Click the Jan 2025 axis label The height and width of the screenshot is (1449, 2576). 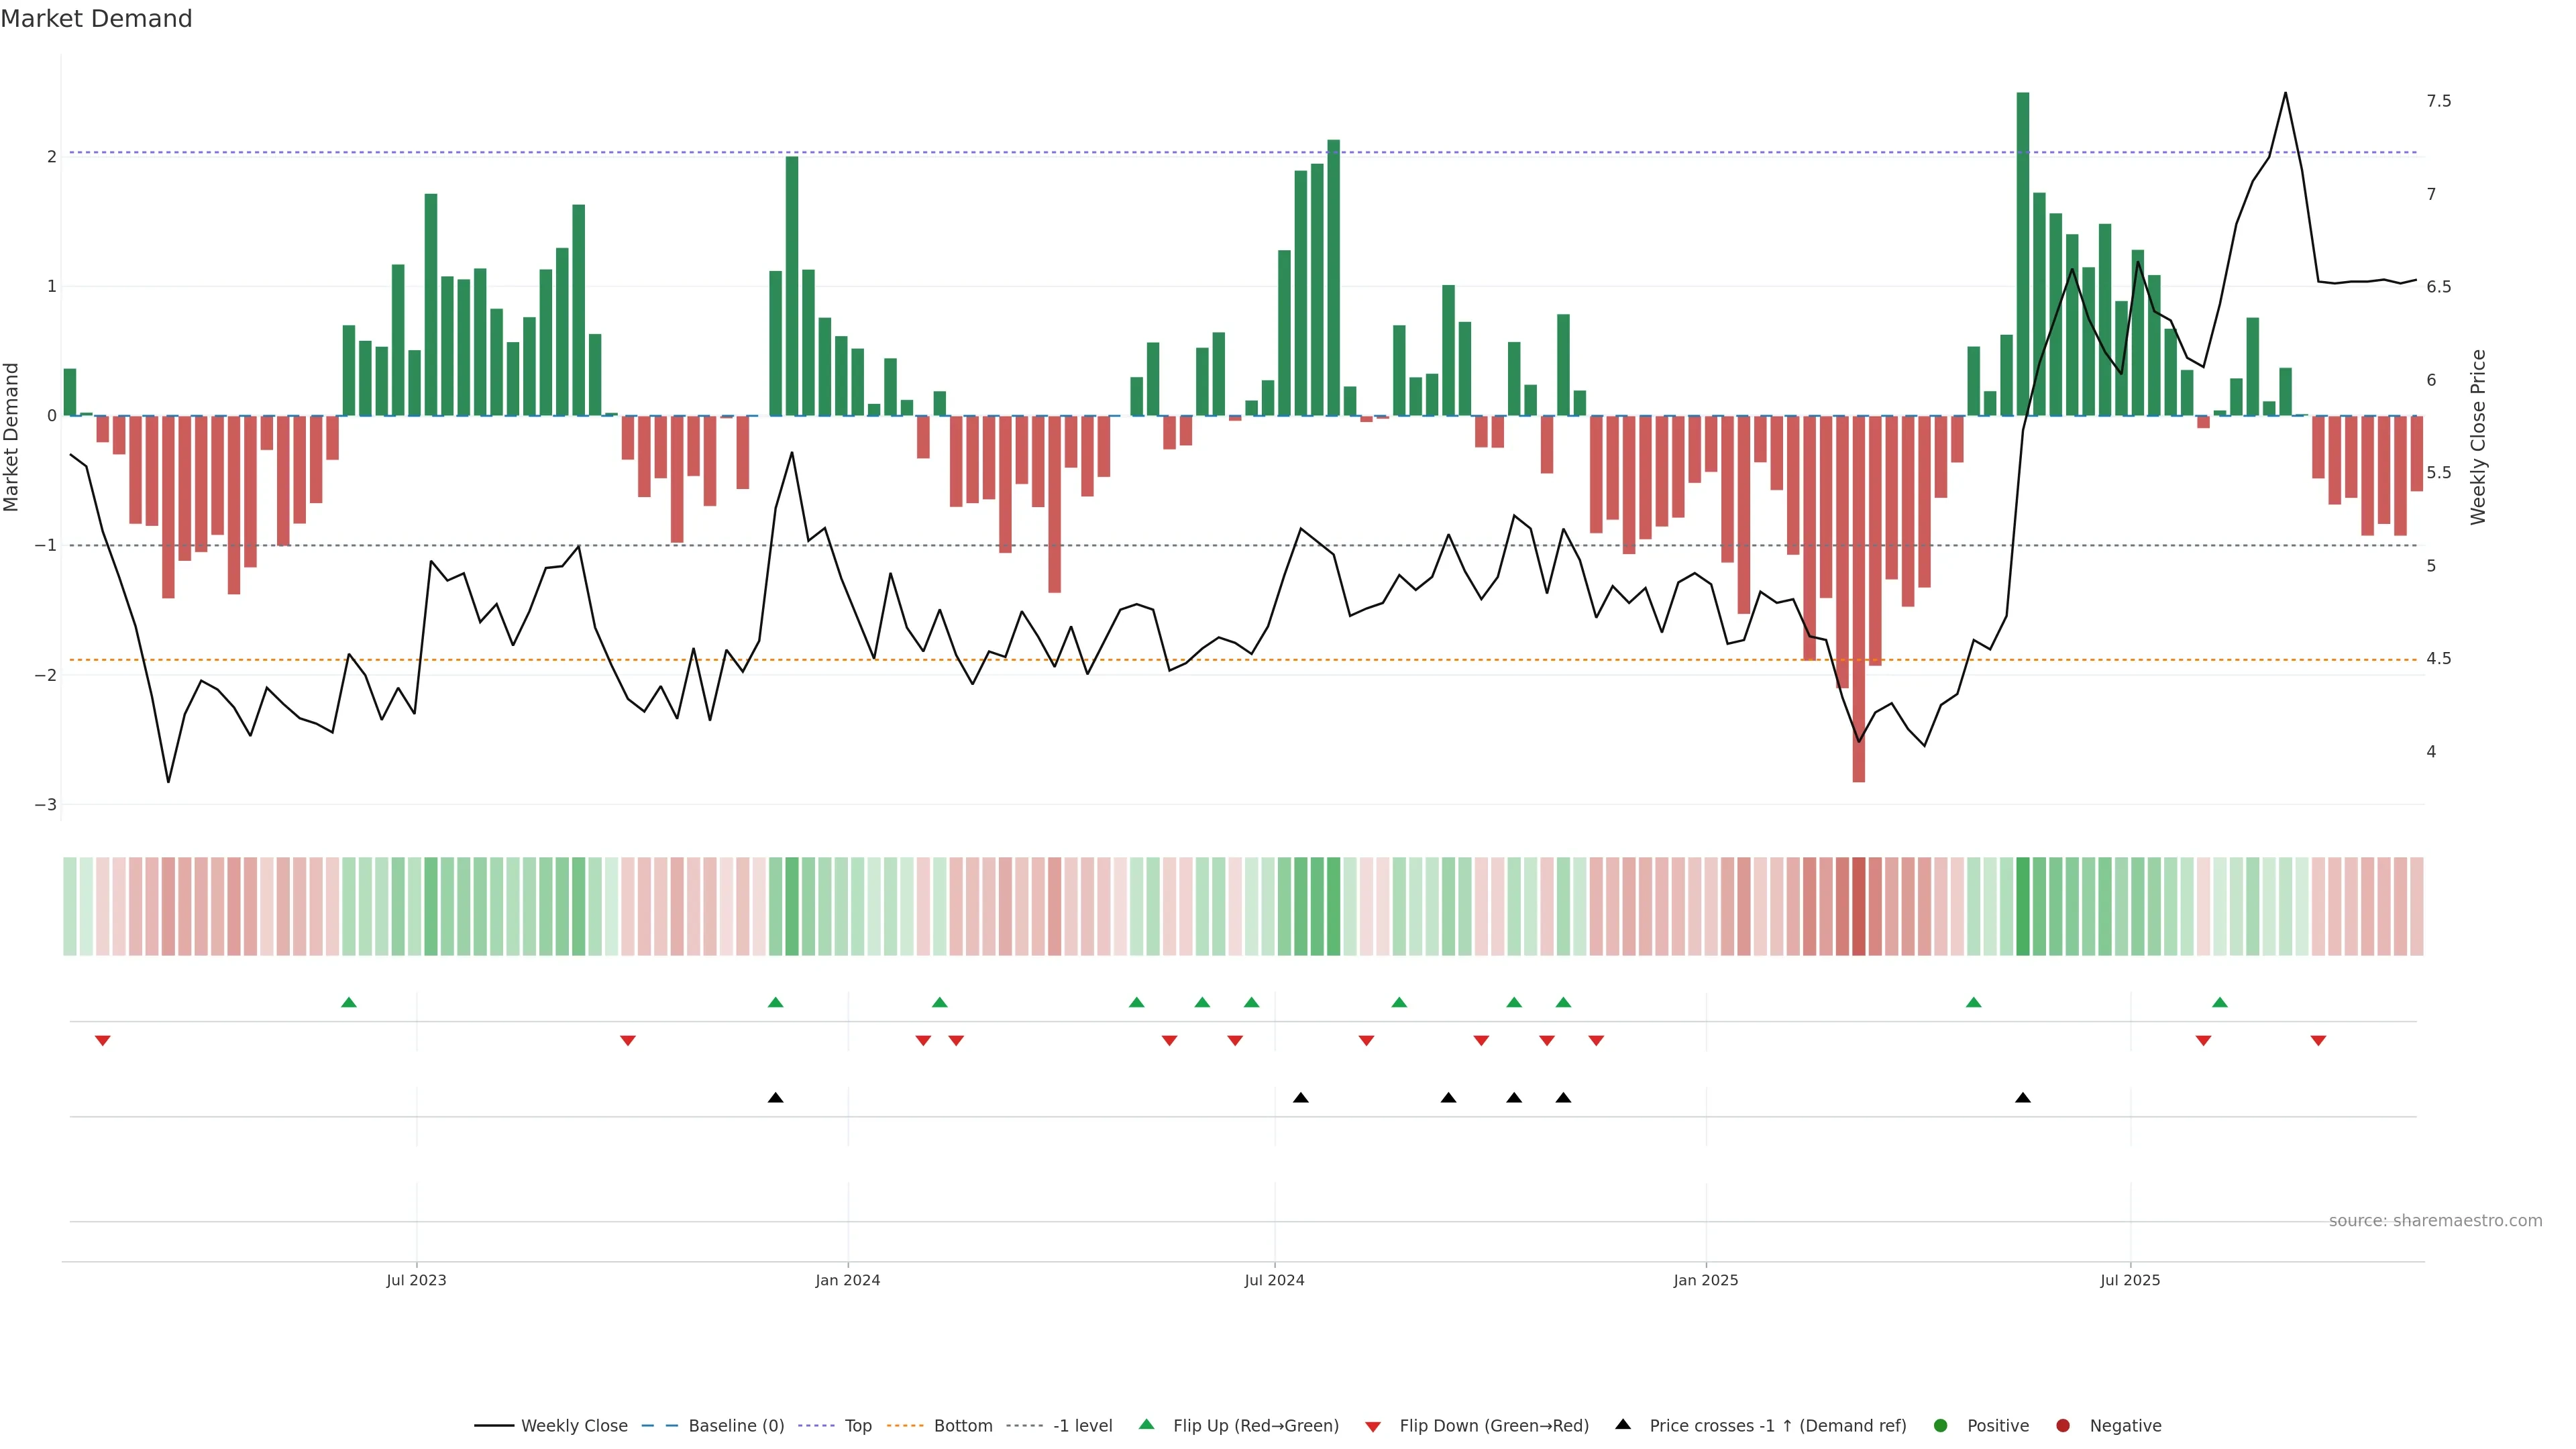[x=1706, y=1280]
